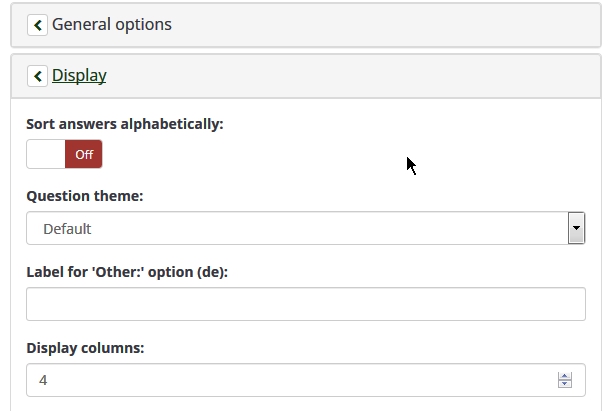The width and height of the screenshot is (615, 411).
Task: Increase Display columns with up arrow
Action: tap(565, 375)
